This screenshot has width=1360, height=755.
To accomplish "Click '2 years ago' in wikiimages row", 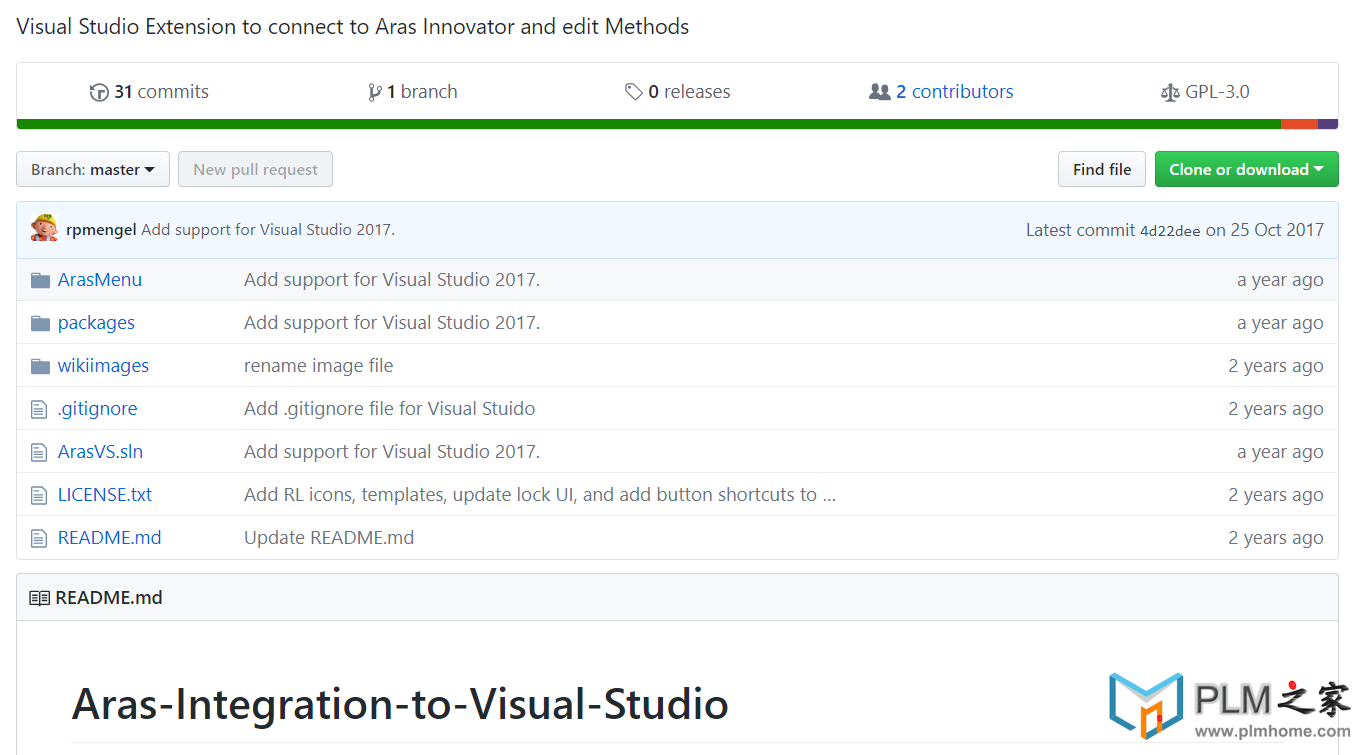I will pos(1276,366).
